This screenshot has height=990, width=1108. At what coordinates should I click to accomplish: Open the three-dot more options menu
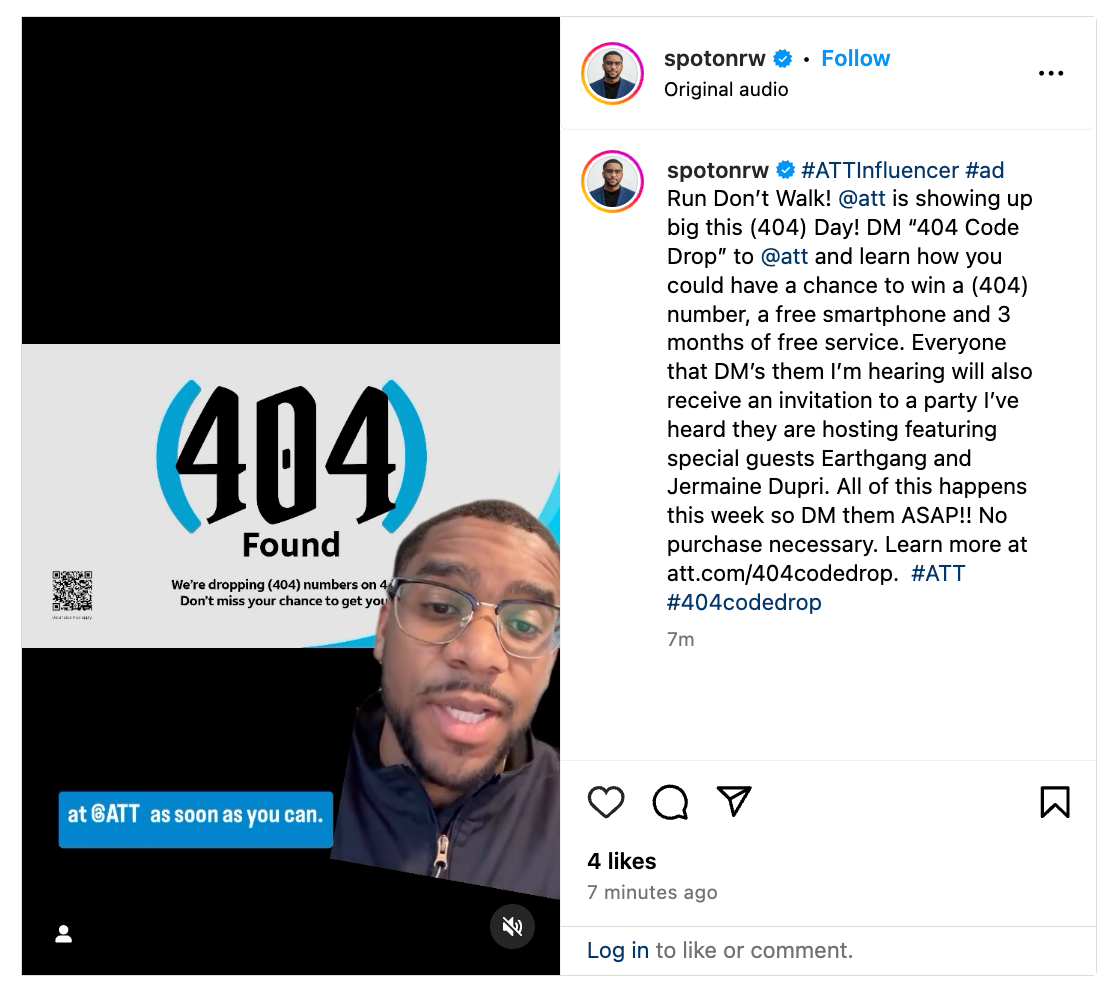click(1051, 73)
